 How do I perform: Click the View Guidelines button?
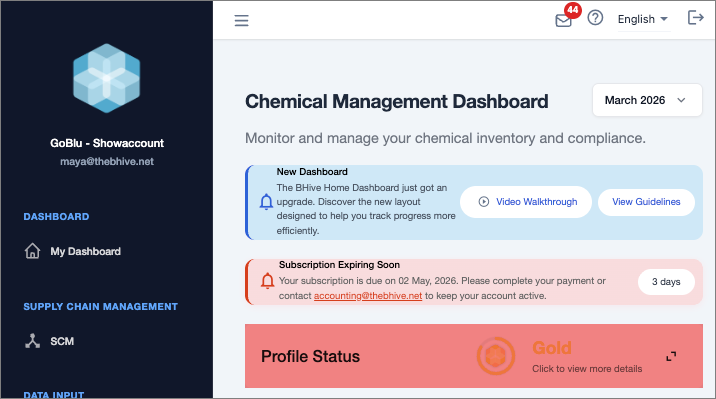click(x=646, y=202)
